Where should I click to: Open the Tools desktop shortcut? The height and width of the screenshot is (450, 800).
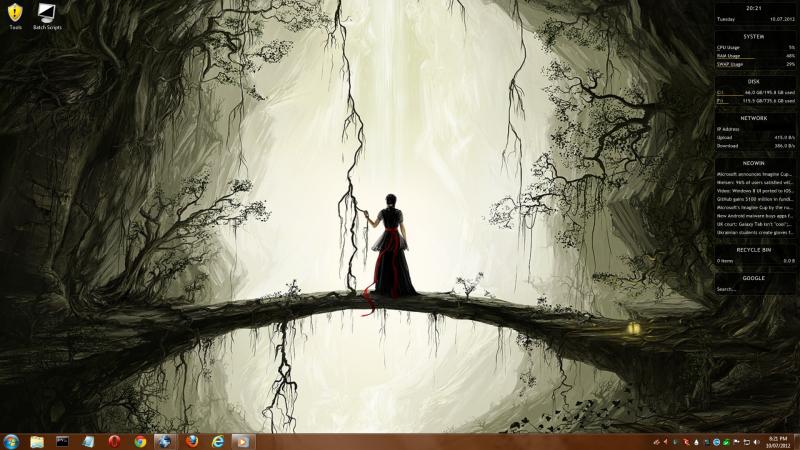click(15, 16)
